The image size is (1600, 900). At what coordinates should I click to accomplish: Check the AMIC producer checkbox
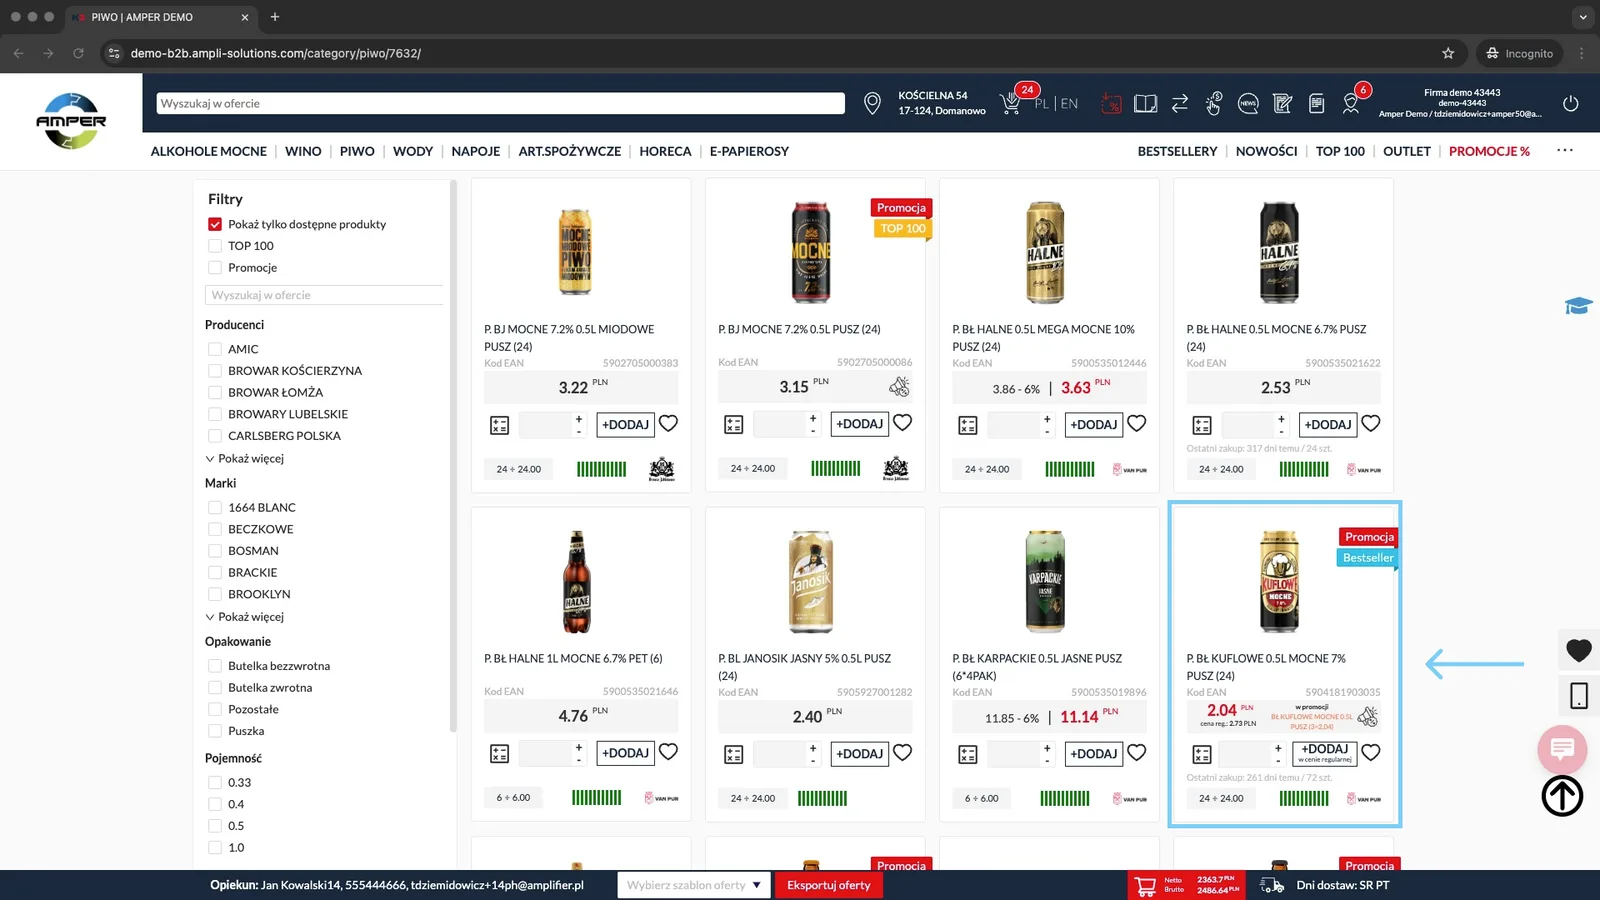point(215,349)
